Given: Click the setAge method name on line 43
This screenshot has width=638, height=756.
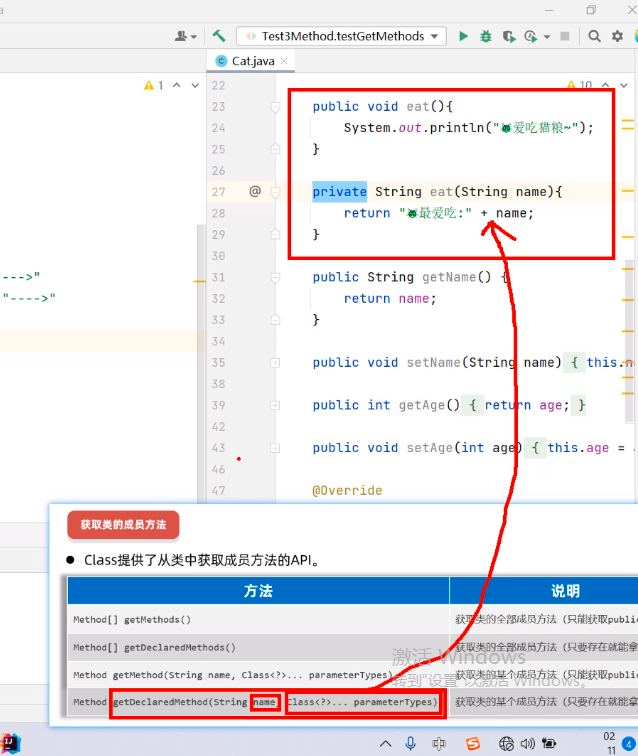Looking at the screenshot, I should (x=430, y=448).
